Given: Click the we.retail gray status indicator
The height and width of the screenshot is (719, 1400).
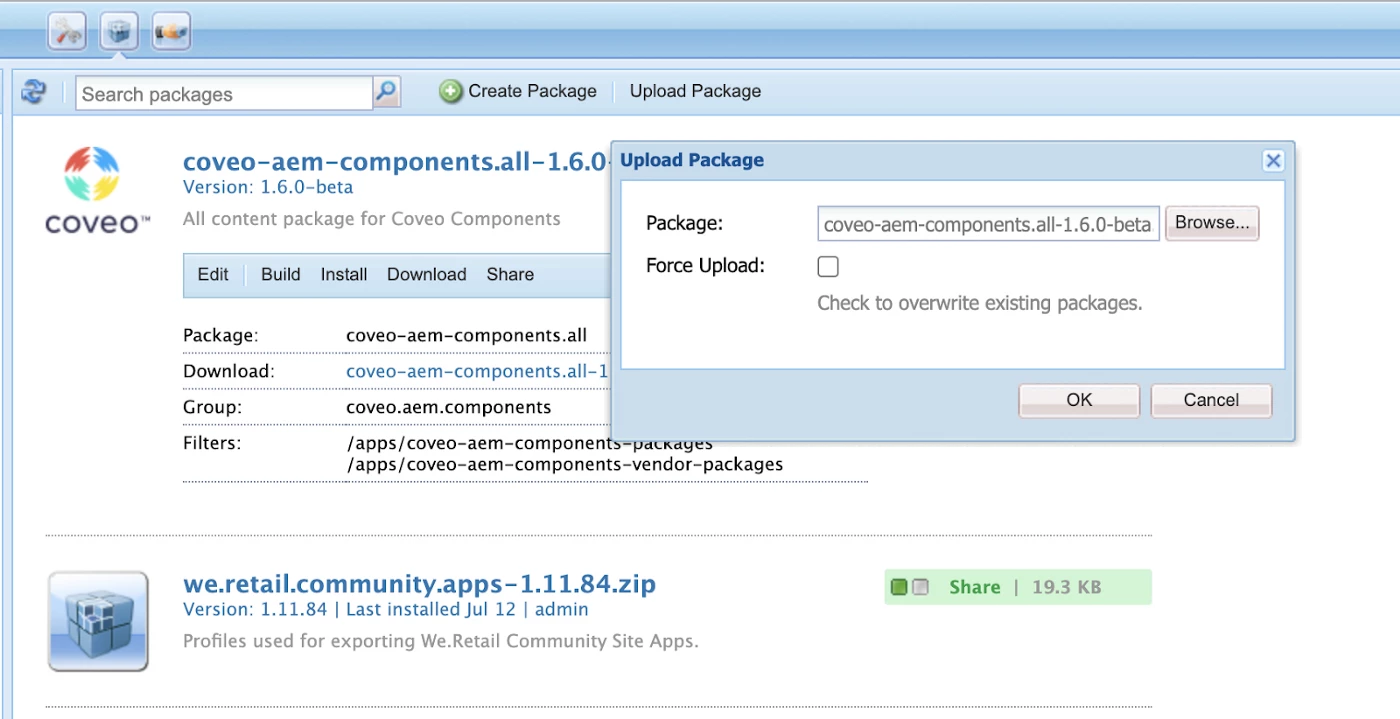Looking at the screenshot, I should [x=920, y=587].
